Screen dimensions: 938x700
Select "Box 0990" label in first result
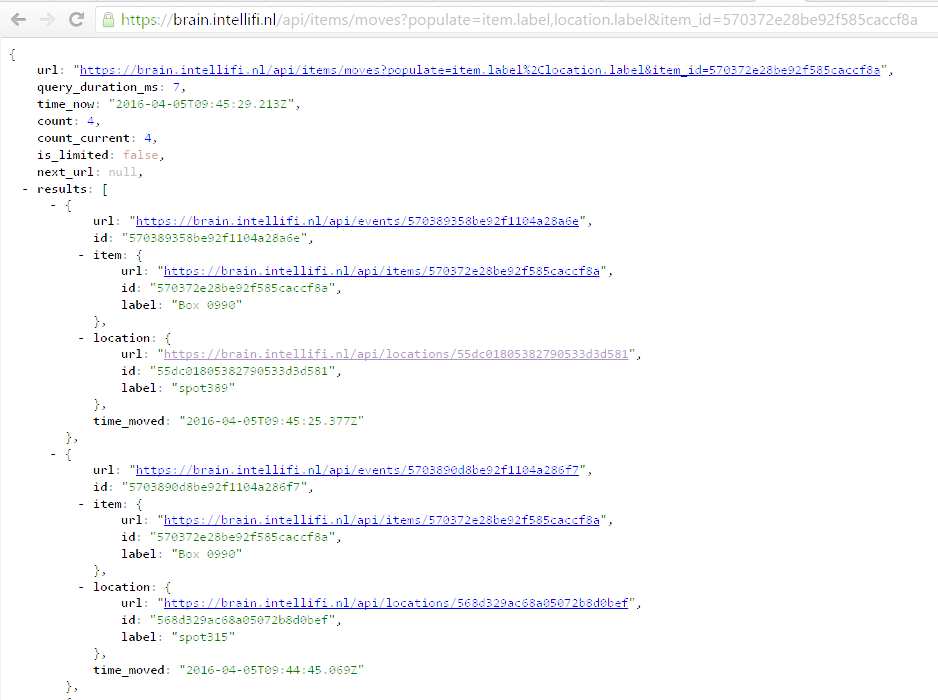(x=207, y=305)
